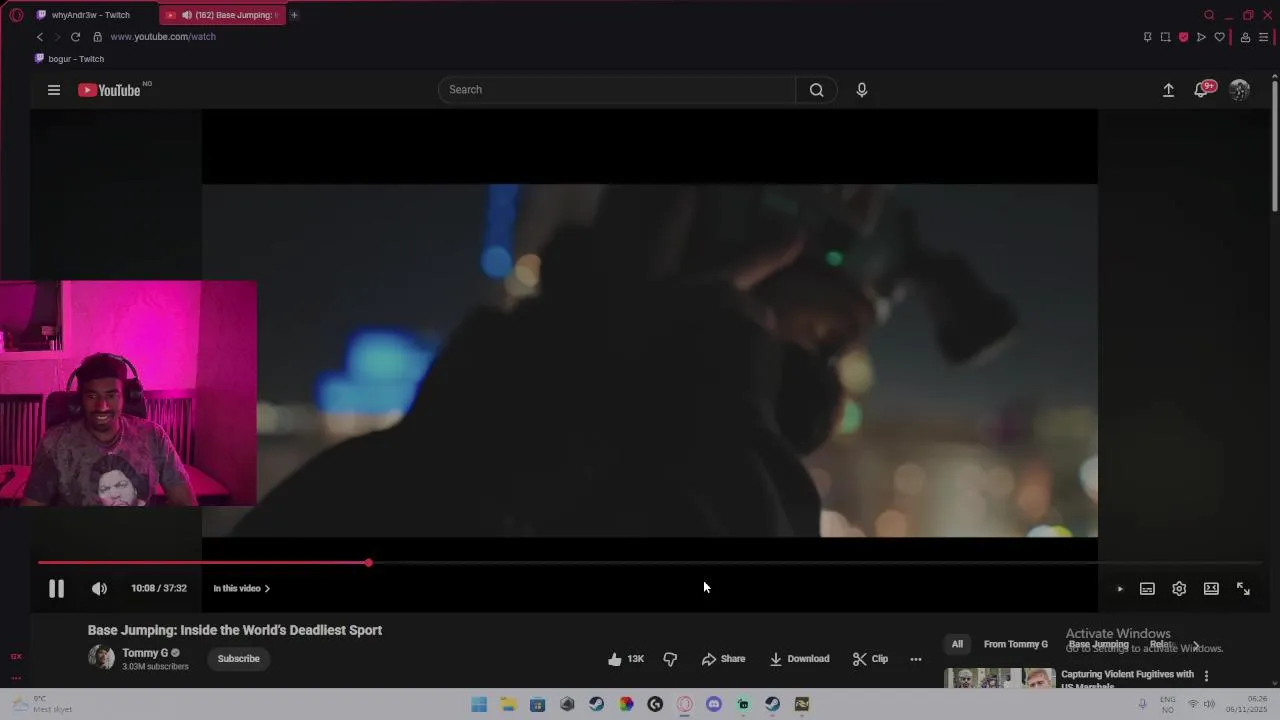Download this video
This screenshot has width=1280, height=720.
(799, 659)
